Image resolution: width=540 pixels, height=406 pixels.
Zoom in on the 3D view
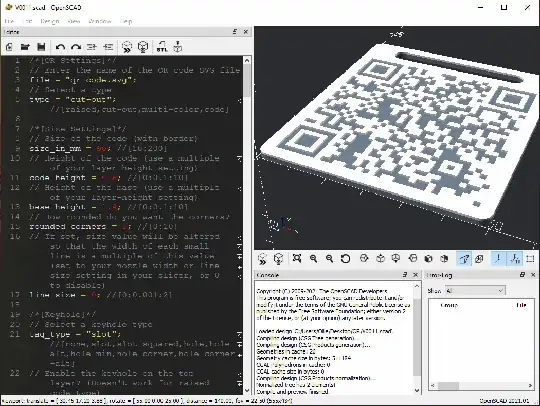coord(313,258)
